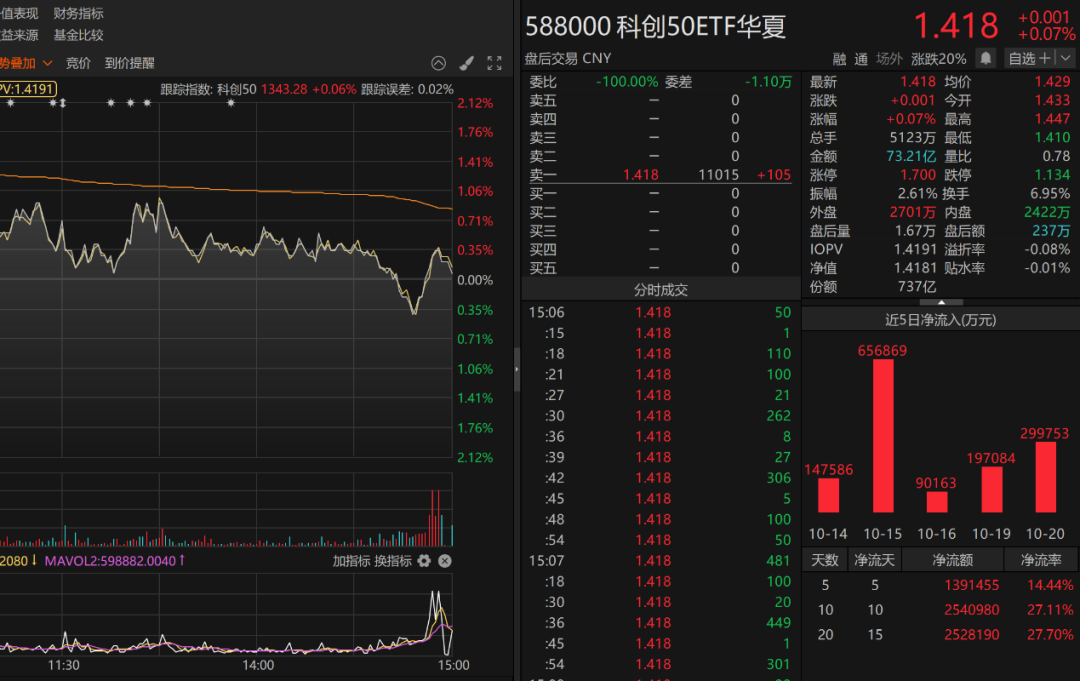Viewport: 1080px width, 681px height.
Task: Click the 分时成交 section header
Action: click(x=661, y=290)
